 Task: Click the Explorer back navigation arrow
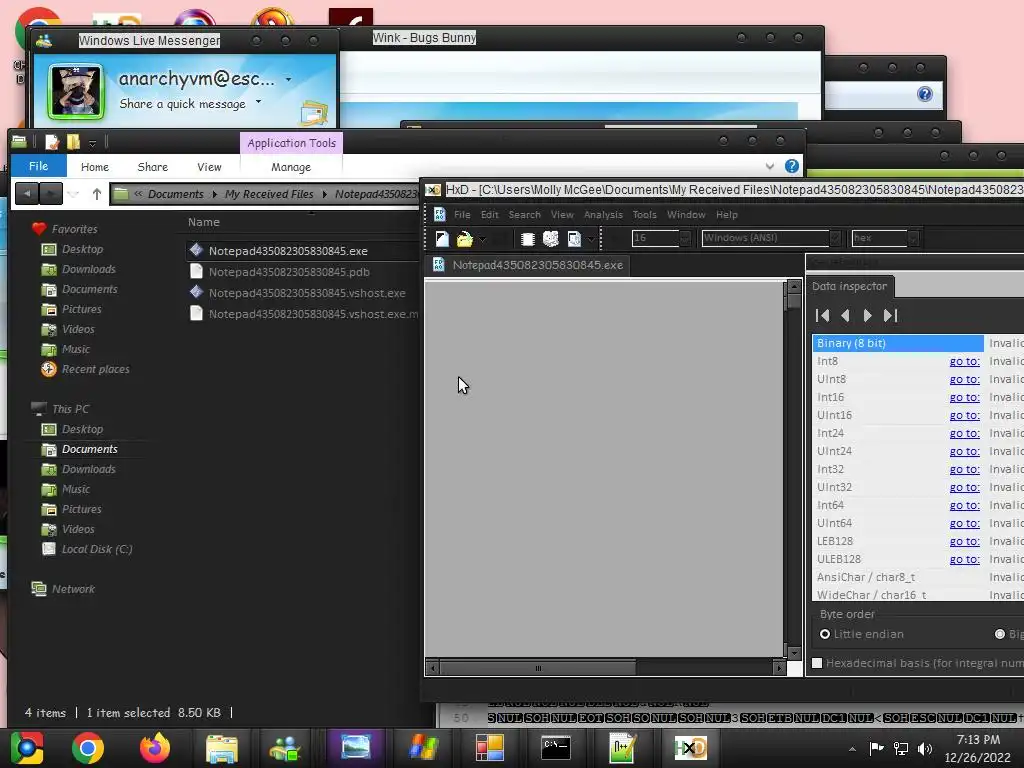tap(27, 193)
